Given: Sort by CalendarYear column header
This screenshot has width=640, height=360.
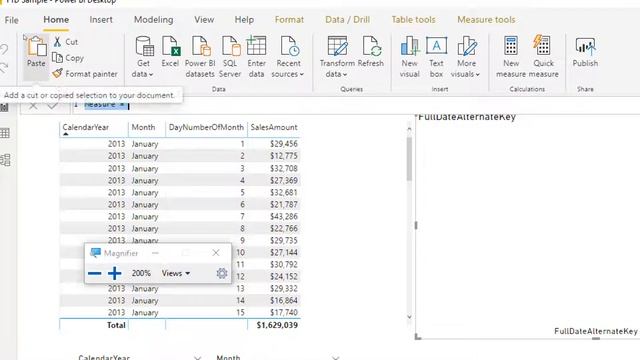Looking at the screenshot, I should [x=86, y=127].
